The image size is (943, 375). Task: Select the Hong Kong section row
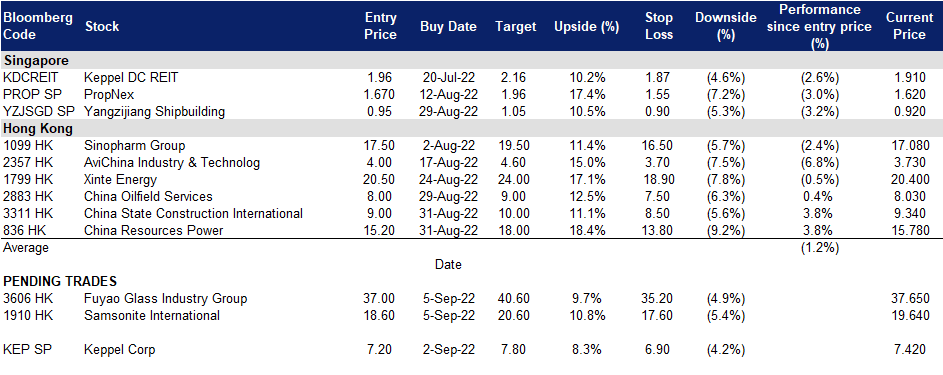472,128
